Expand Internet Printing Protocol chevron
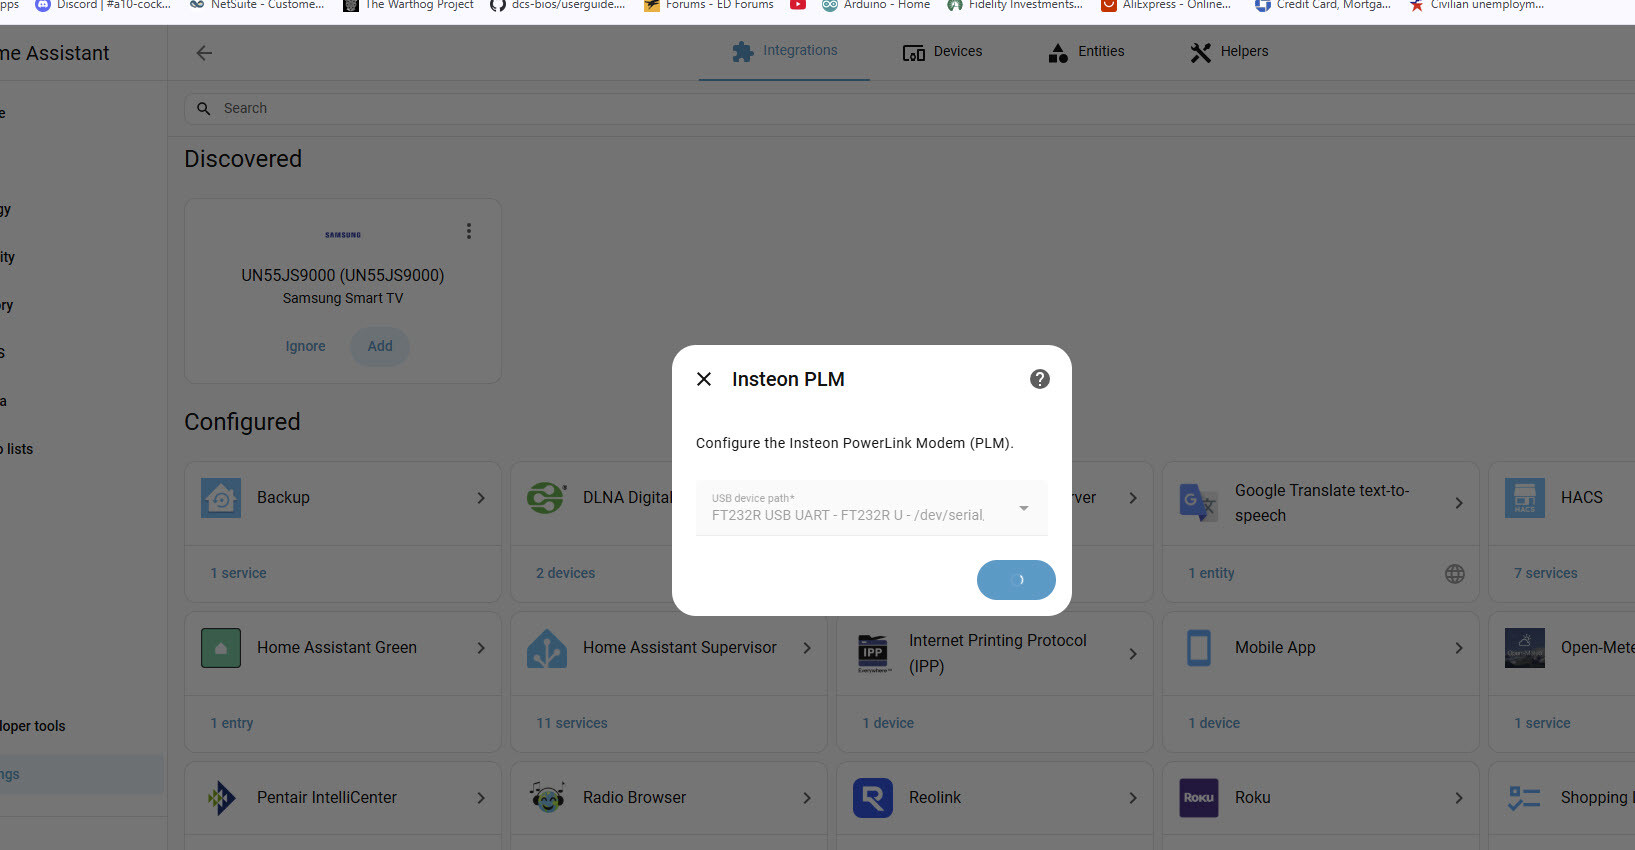Screen dimensions: 1635x850 click(1133, 654)
